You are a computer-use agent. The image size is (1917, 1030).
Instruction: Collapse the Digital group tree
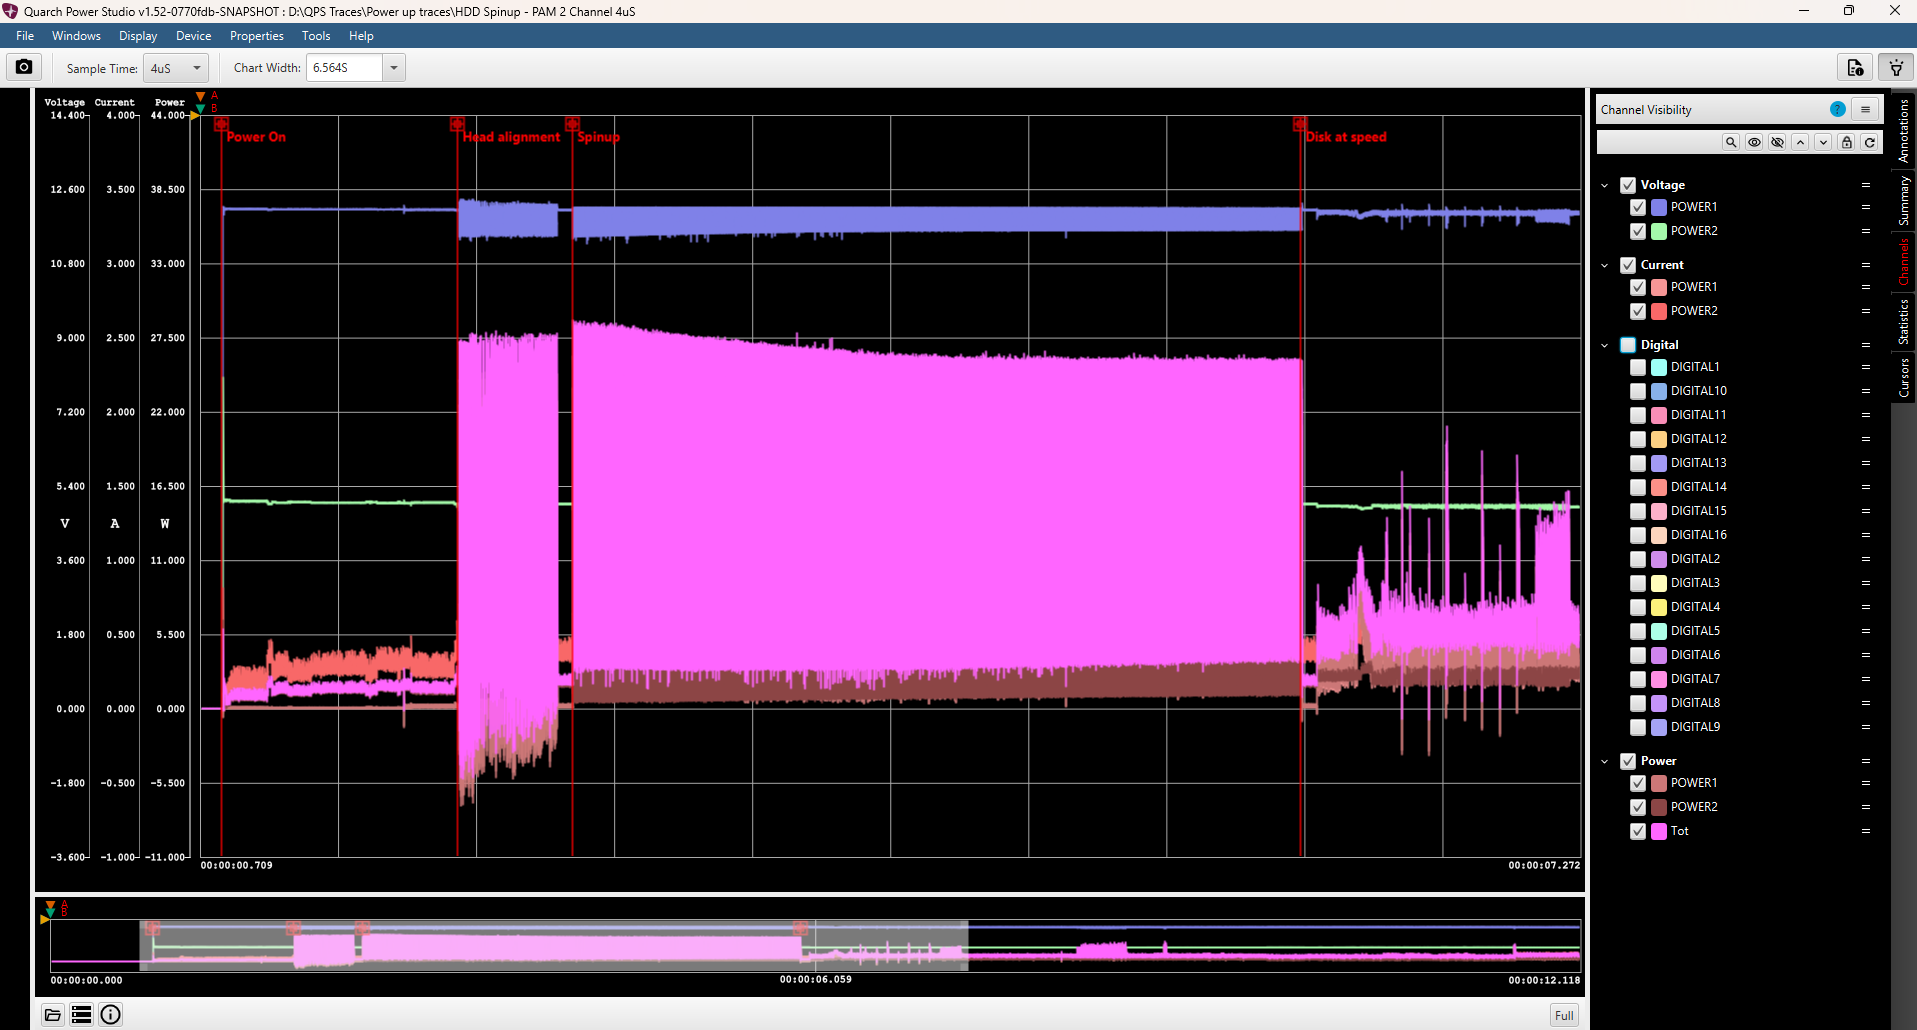tap(1605, 345)
